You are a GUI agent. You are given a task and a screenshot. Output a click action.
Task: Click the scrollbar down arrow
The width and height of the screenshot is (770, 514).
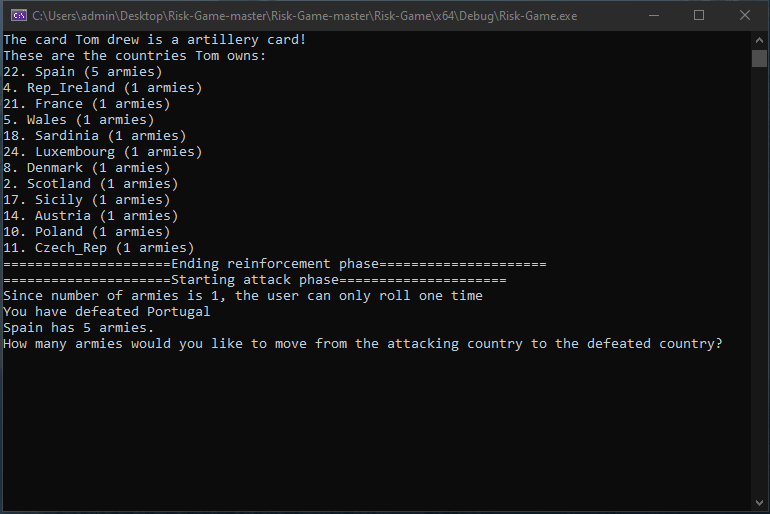click(x=759, y=504)
